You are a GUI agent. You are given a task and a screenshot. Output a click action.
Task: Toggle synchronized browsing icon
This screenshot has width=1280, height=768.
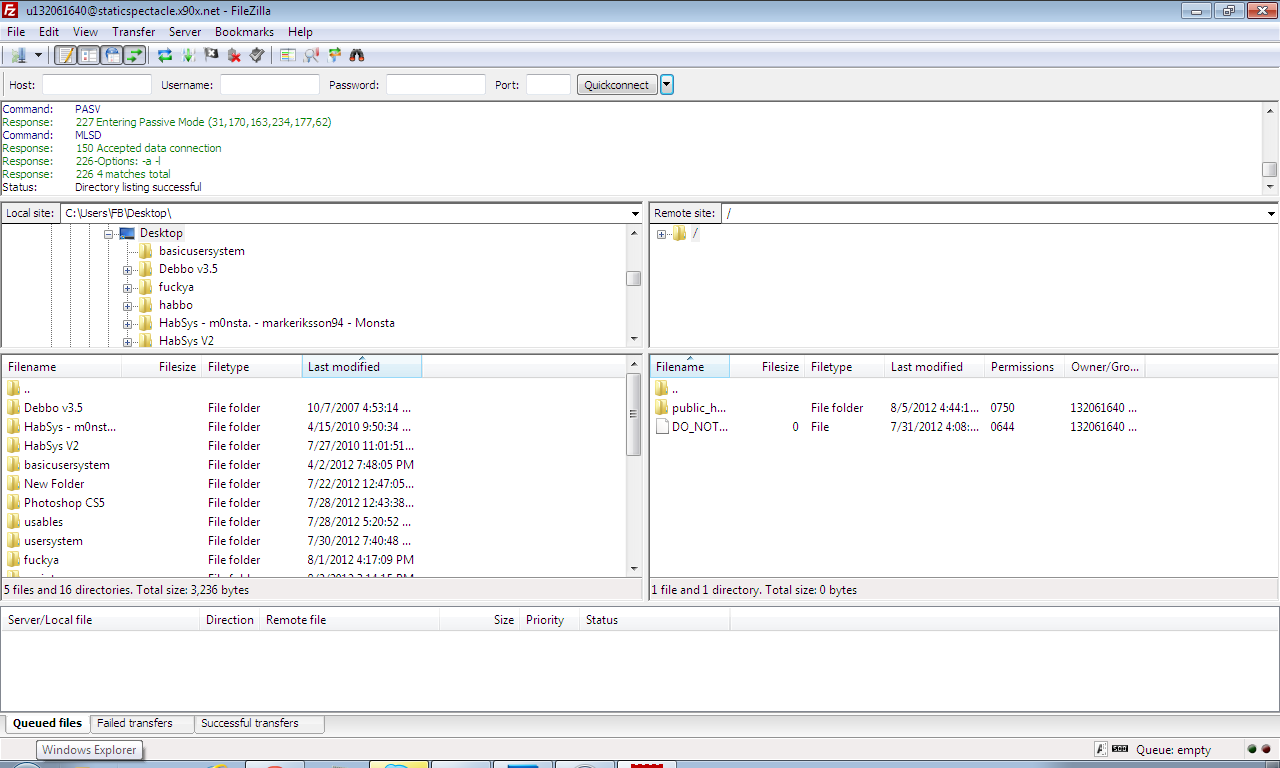point(334,55)
